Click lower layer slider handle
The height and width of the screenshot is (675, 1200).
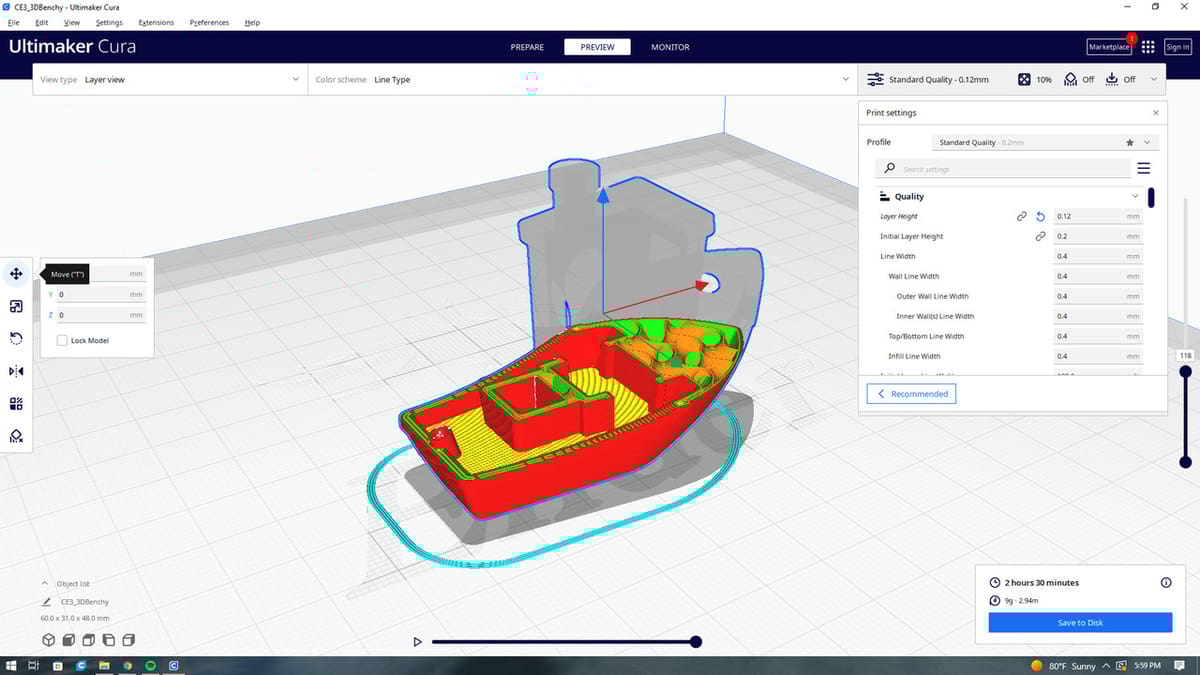pyautogui.click(x=1185, y=462)
